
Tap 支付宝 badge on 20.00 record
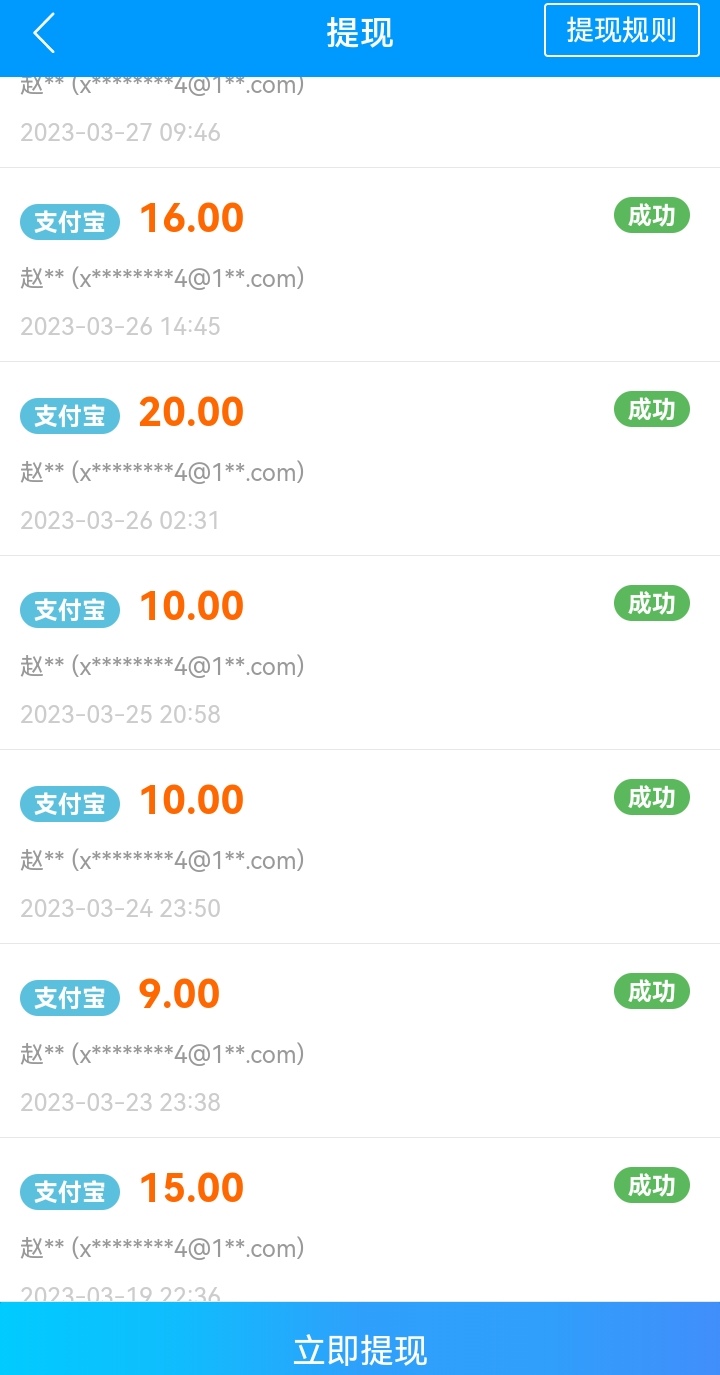tap(70, 416)
